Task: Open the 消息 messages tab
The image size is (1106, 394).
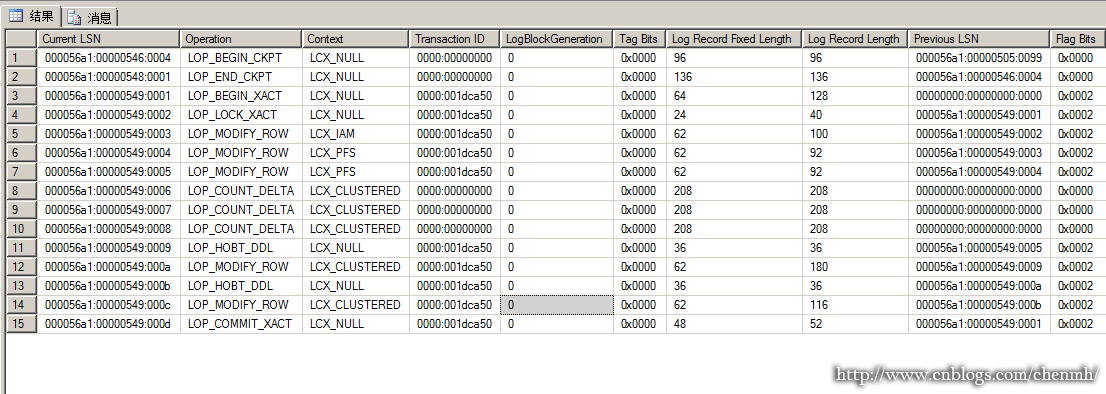Action: pyautogui.click(x=90, y=17)
